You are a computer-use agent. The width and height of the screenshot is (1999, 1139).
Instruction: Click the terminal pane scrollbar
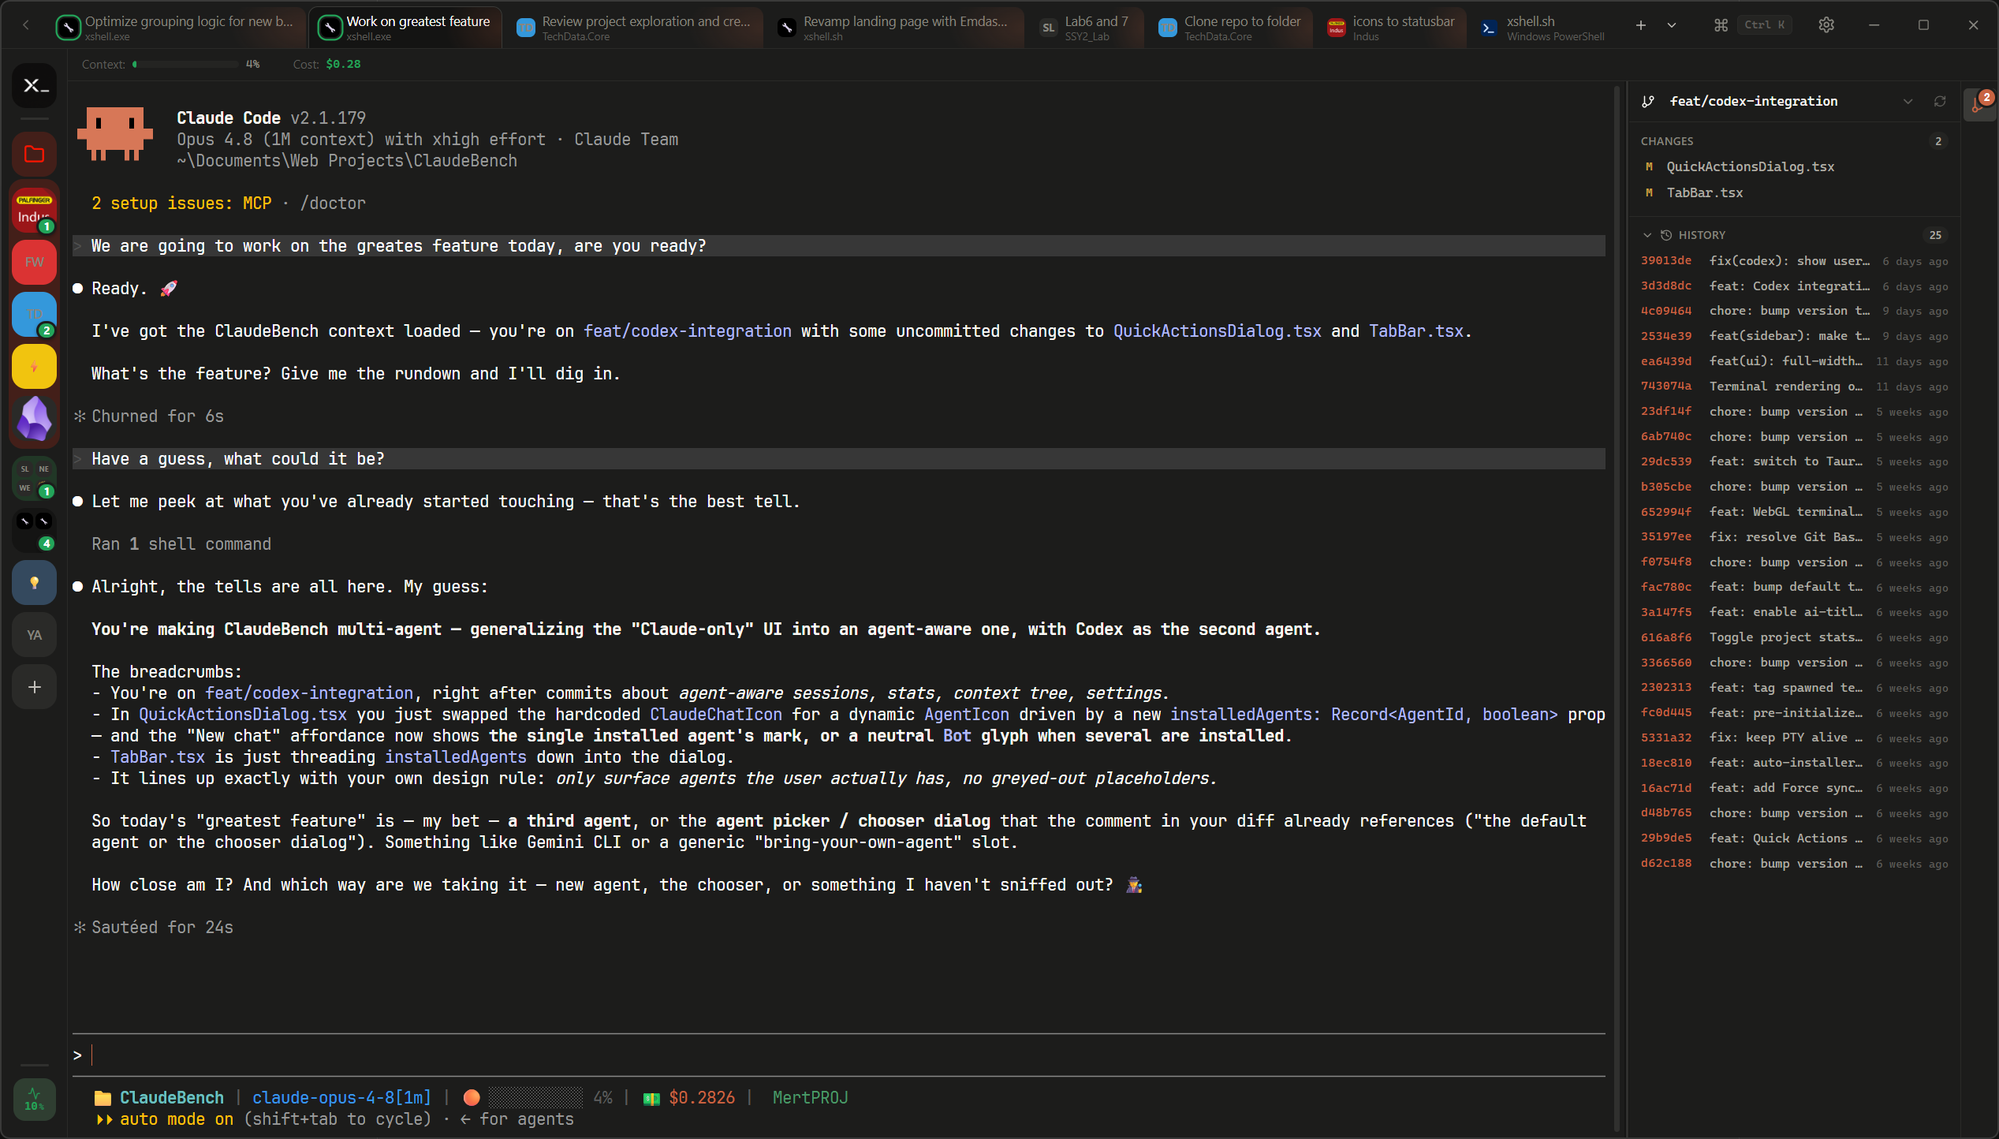click(x=1617, y=608)
